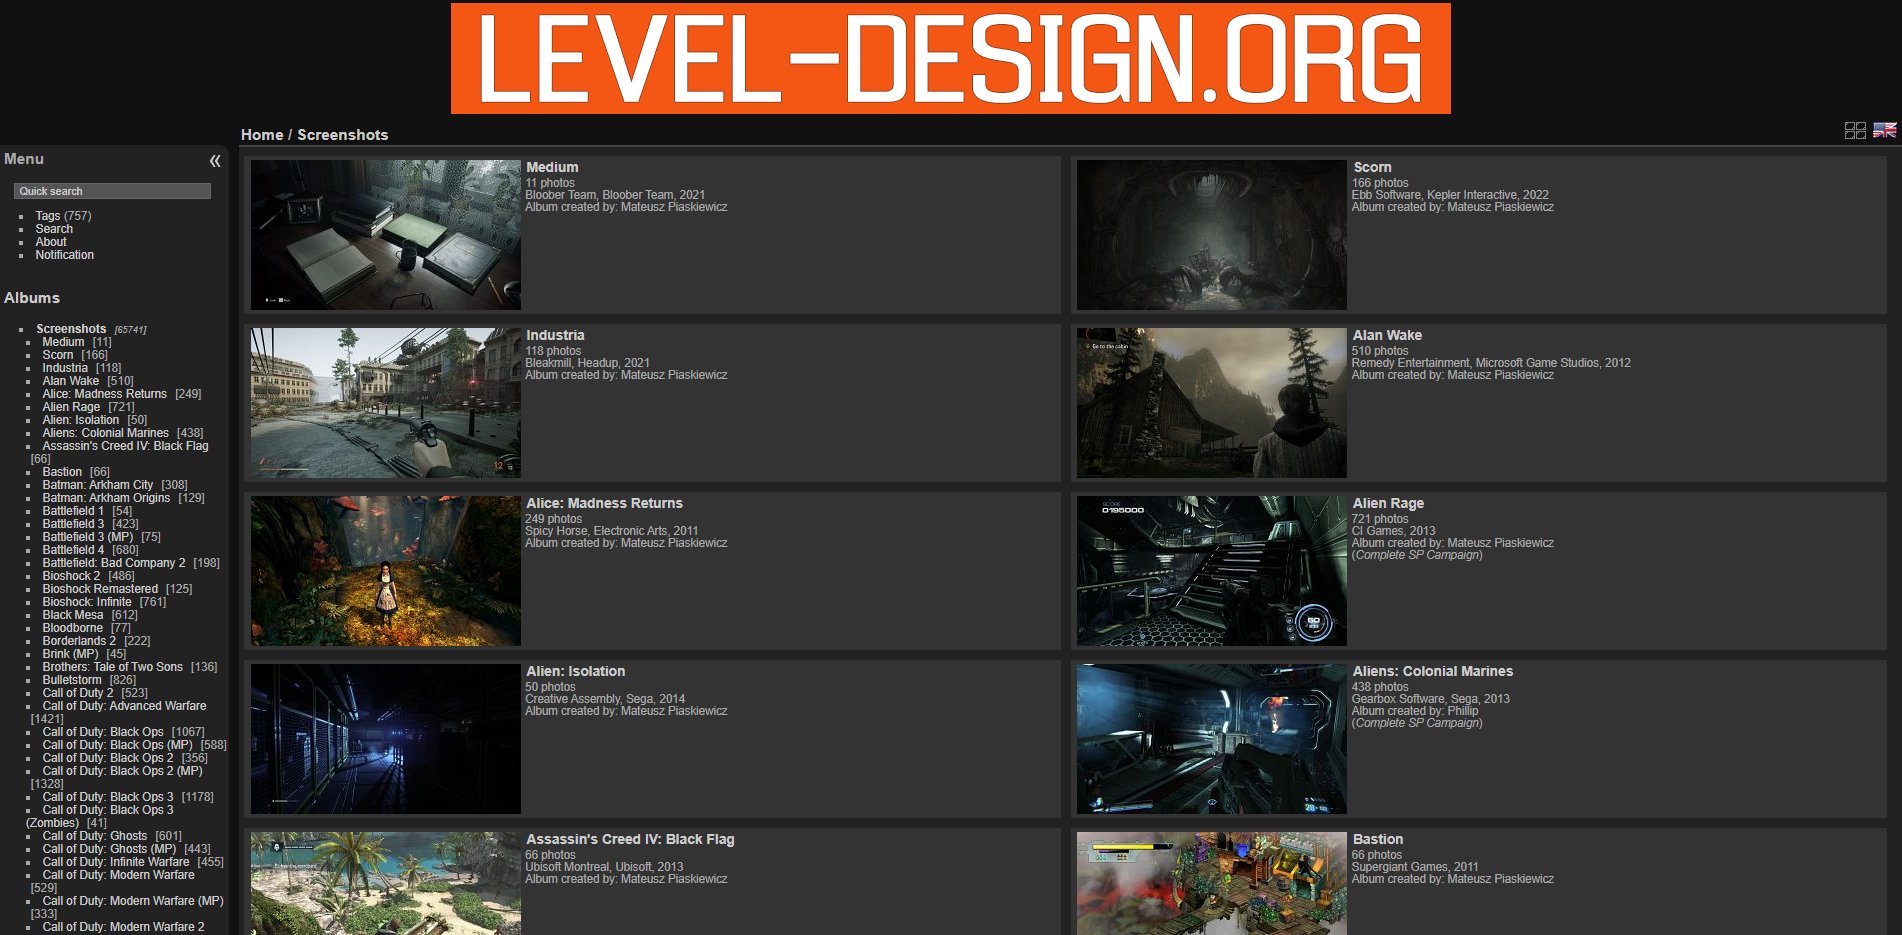Image resolution: width=1902 pixels, height=935 pixels.
Task: Select Battlefield 3 (MP) in sidebar
Action: [x=88, y=537]
